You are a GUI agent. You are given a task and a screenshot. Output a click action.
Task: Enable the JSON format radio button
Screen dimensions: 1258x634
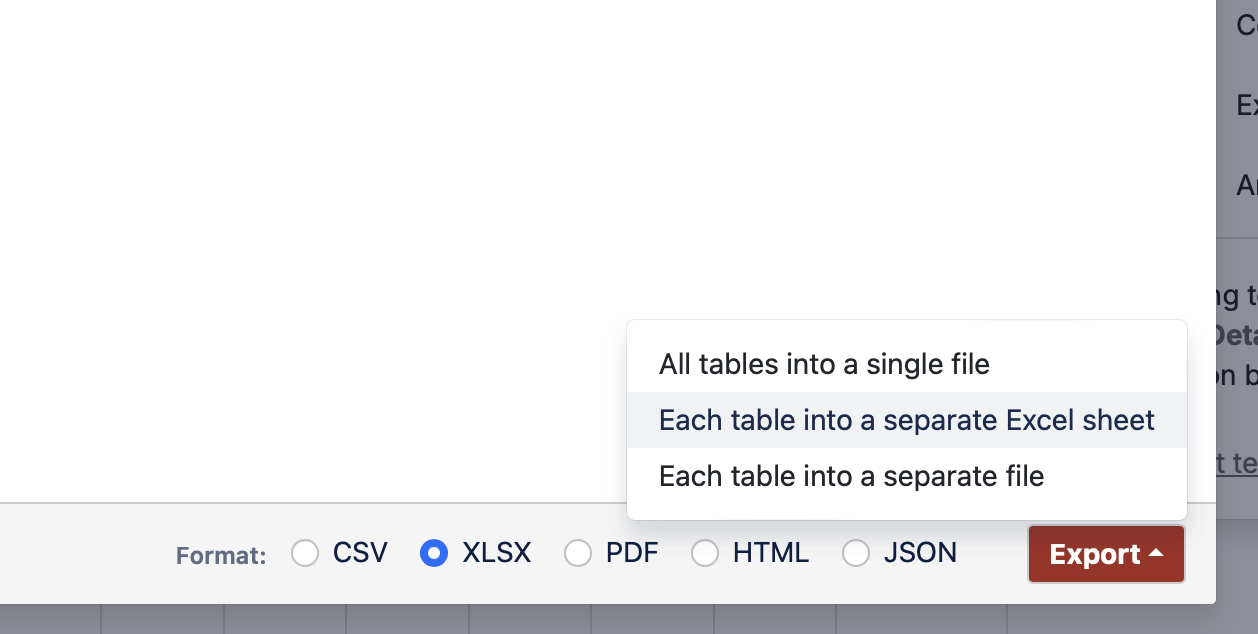856,553
